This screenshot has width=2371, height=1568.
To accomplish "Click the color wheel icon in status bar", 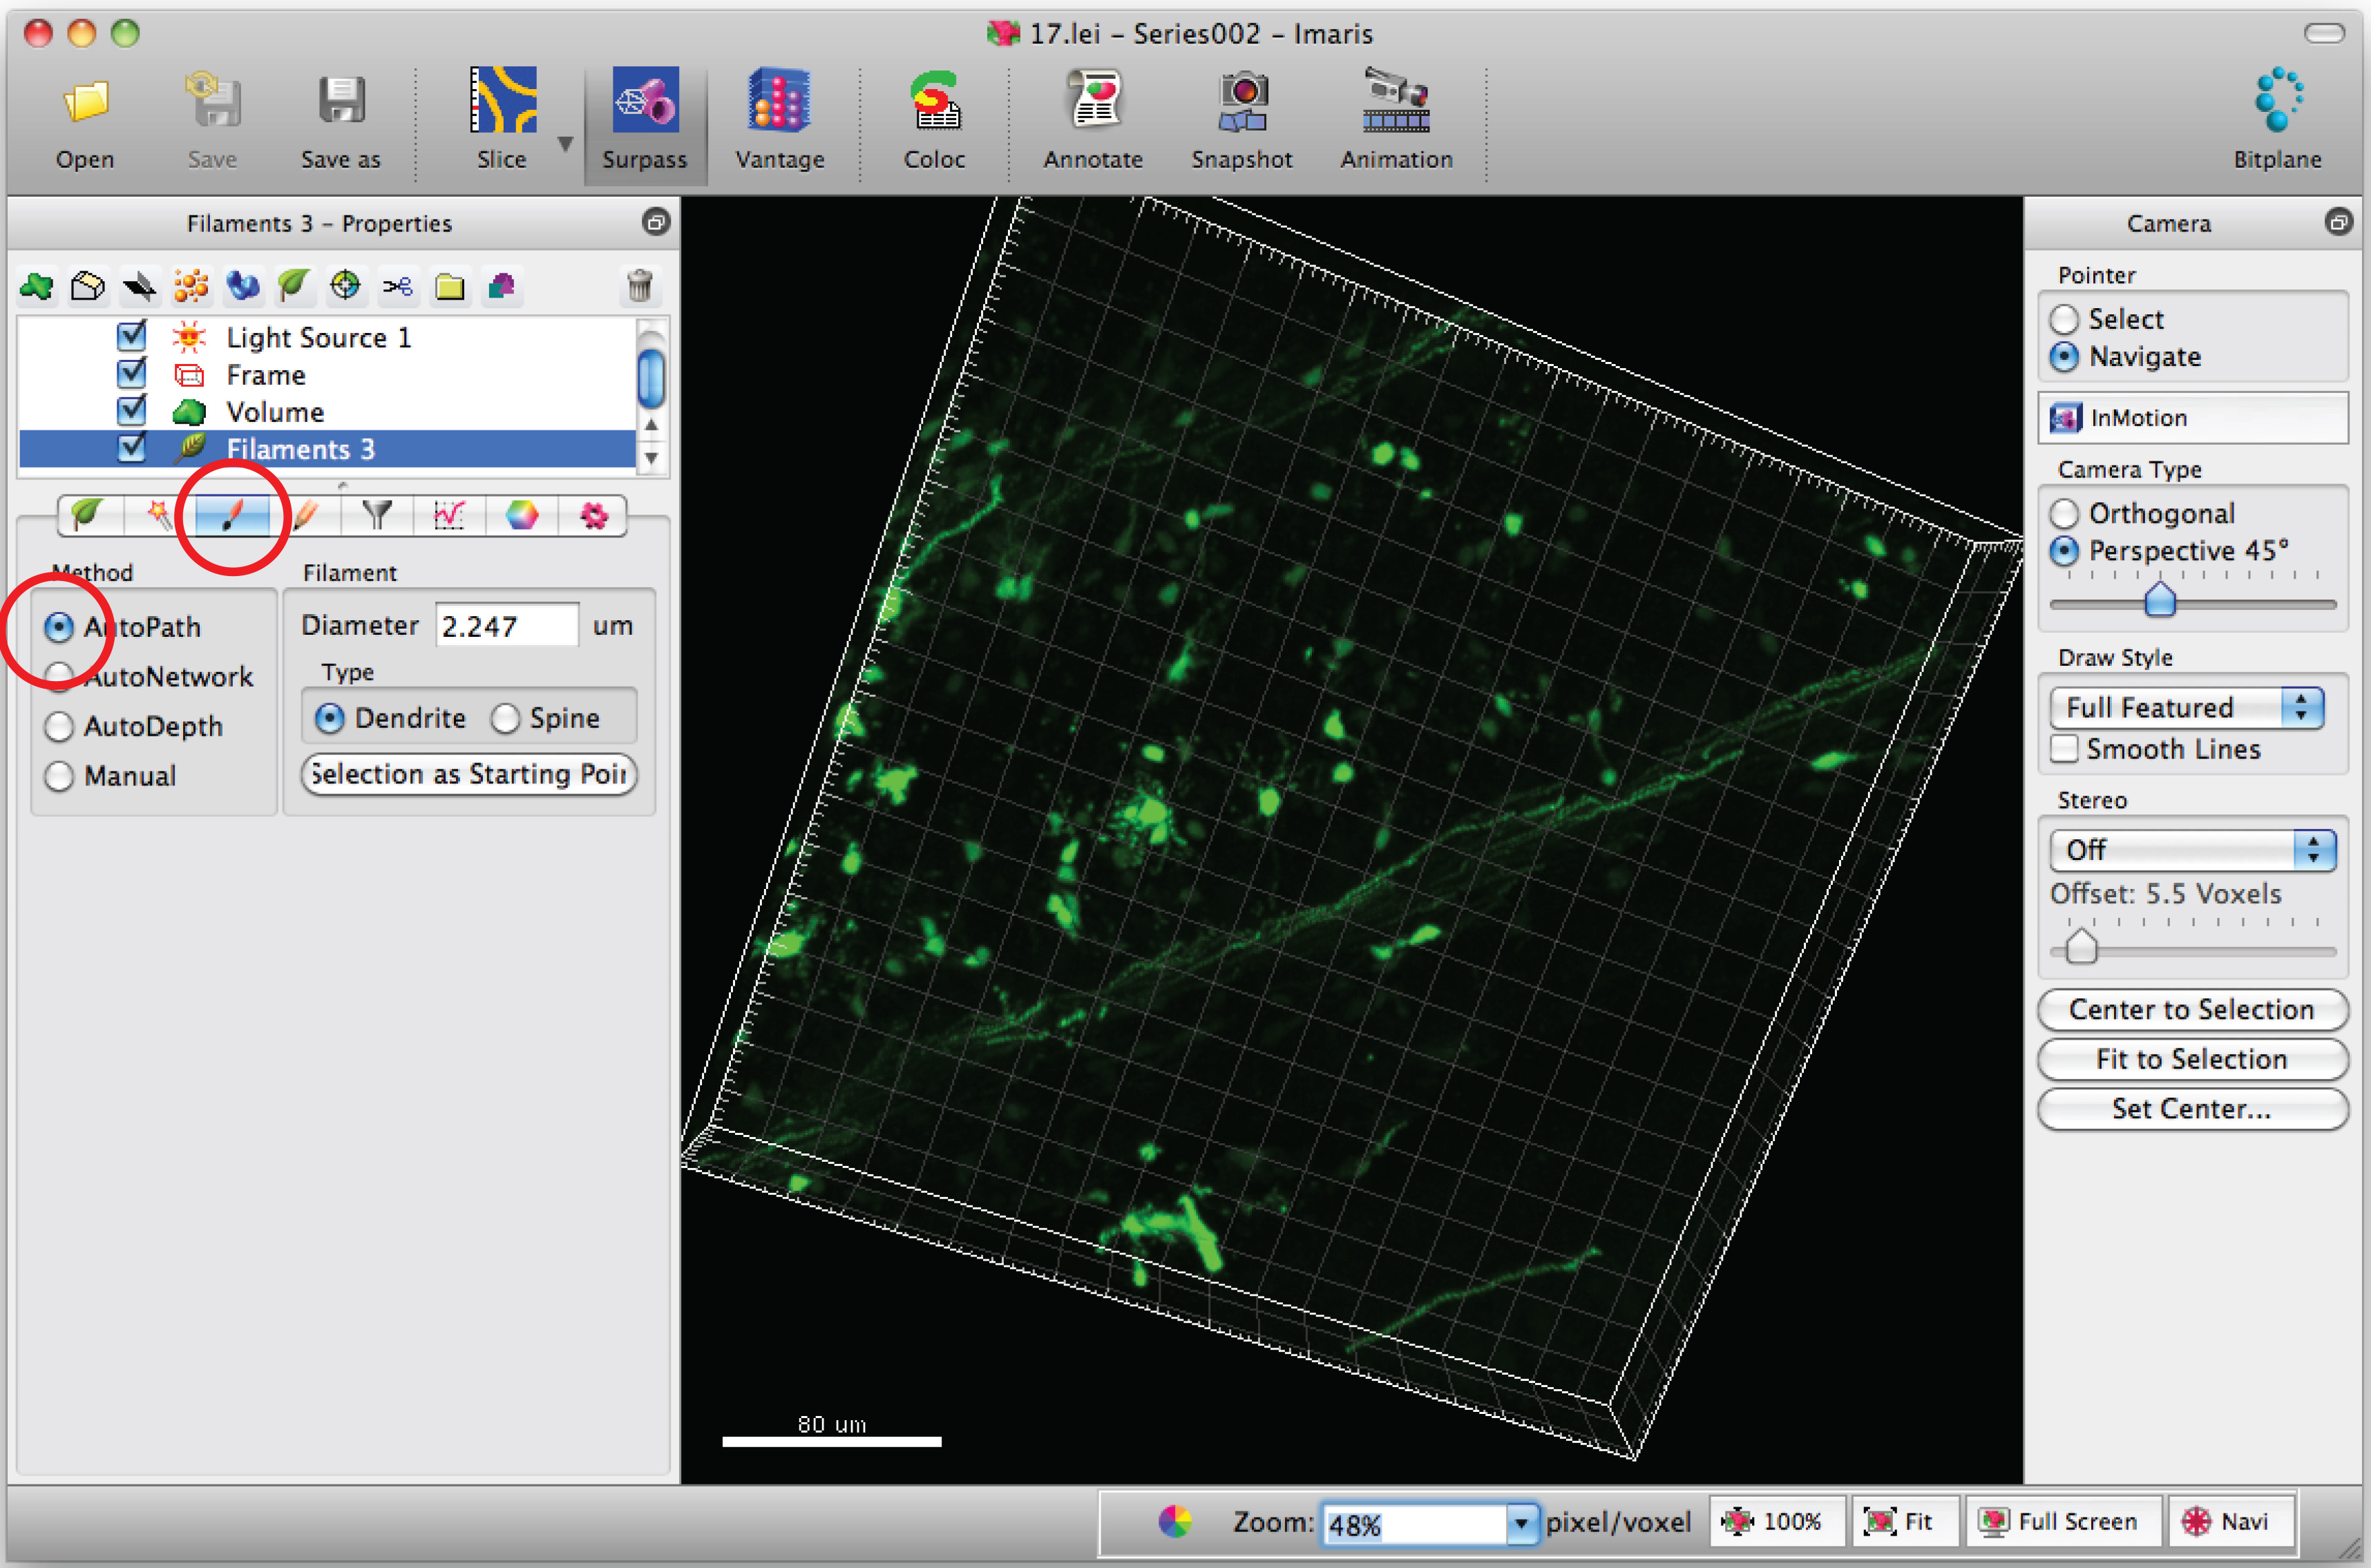I will coord(1175,1521).
